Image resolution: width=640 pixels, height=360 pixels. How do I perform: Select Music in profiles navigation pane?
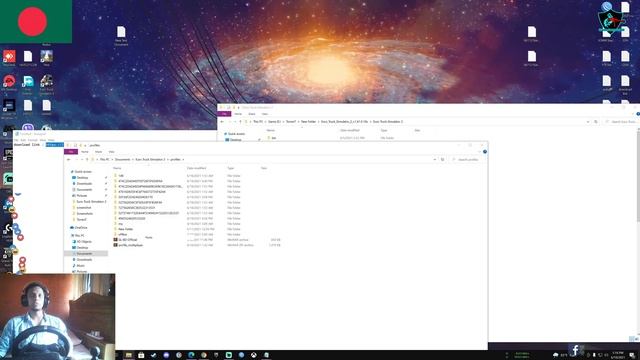[80, 266]
